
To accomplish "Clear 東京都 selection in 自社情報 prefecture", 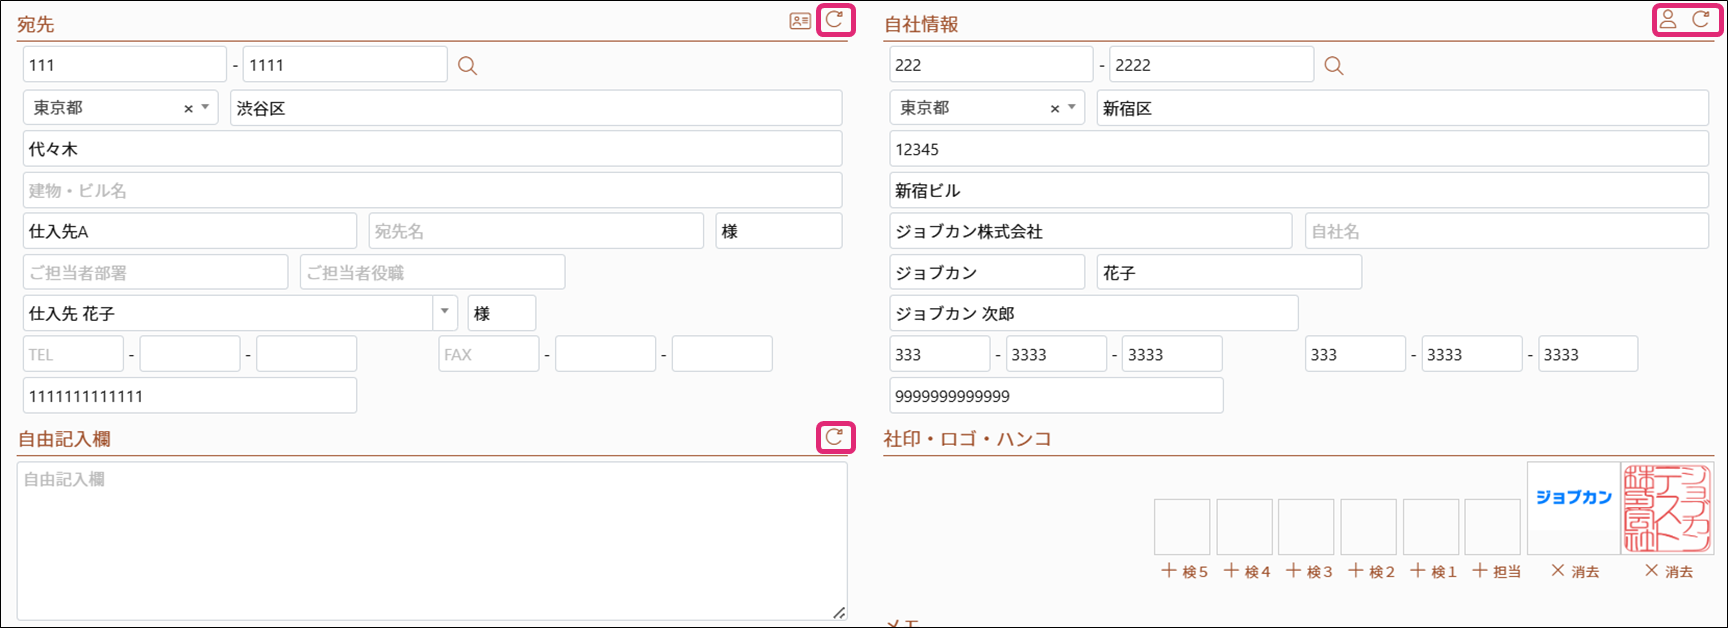I will pos(1055,108).
